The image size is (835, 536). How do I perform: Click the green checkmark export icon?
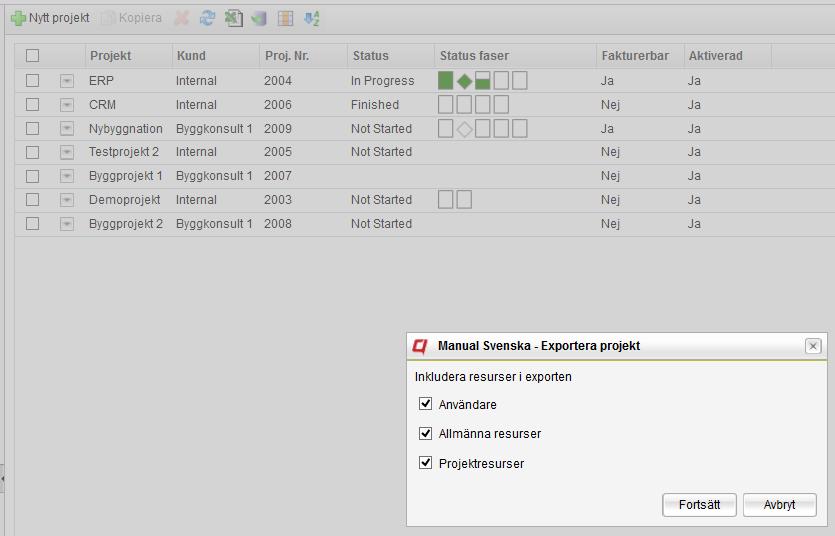[x=259, y=19]
